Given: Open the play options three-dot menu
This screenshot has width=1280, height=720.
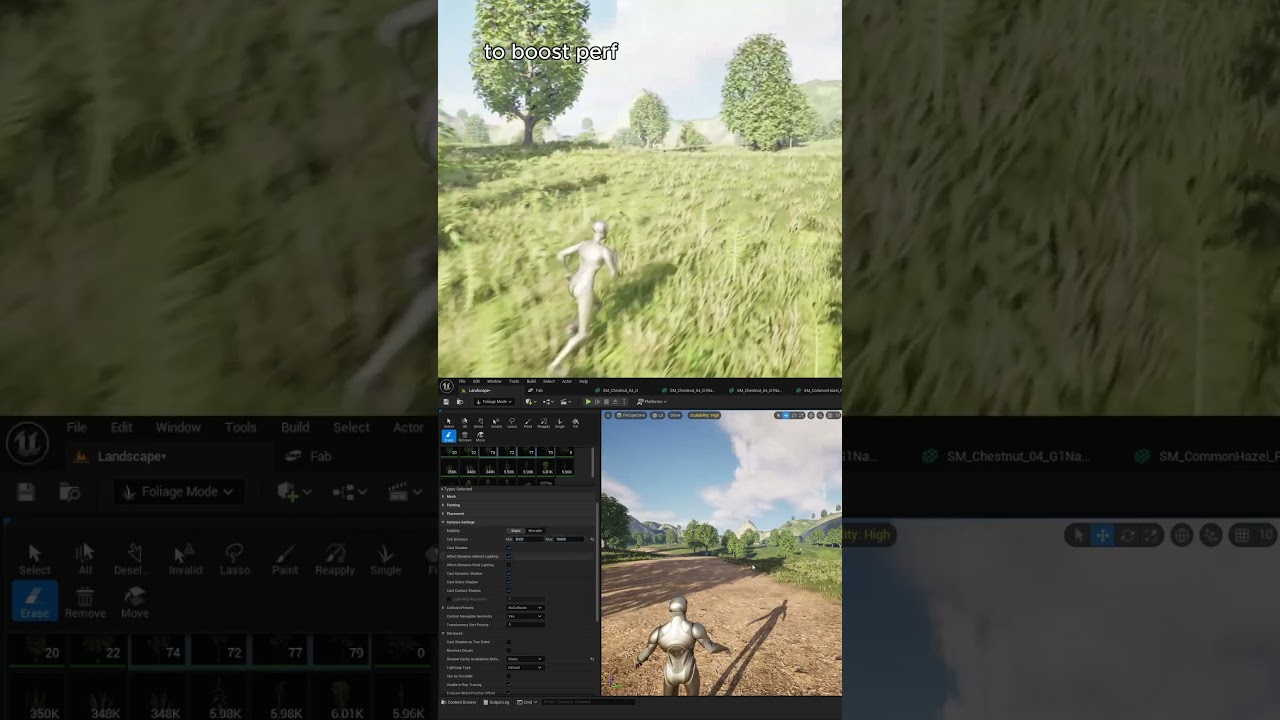Looking at the screenshot, I should click(624, 402).
